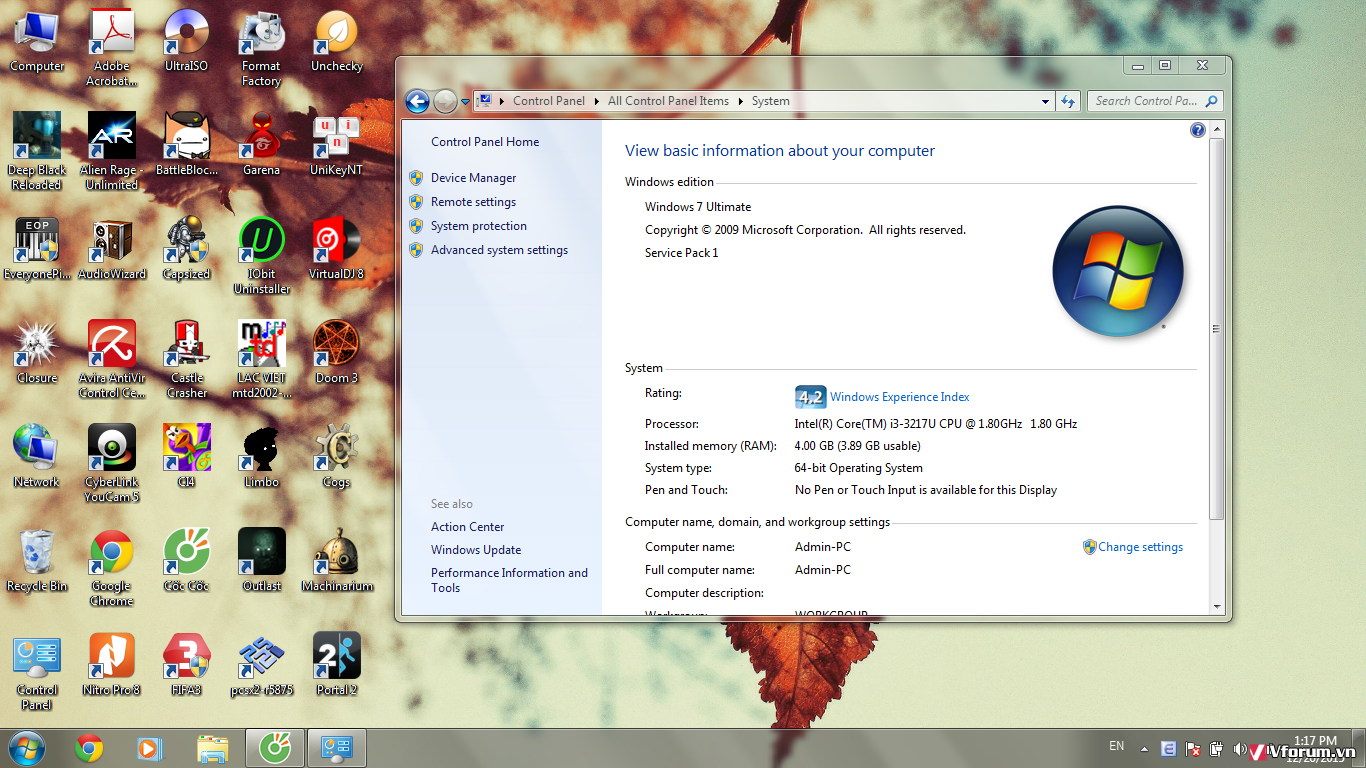Launch UltraISO from the desktop
The height and width of the screenshot is (768, 1366).
pyautogui.click(x=187, y=40)
